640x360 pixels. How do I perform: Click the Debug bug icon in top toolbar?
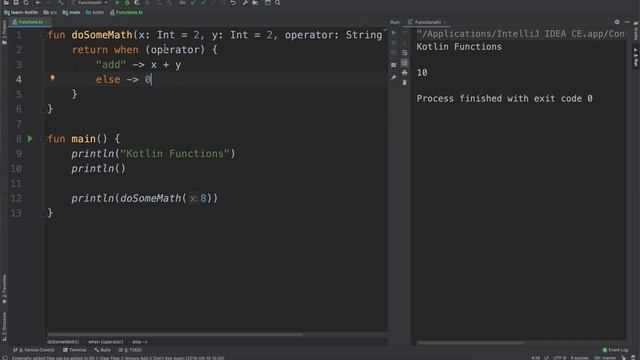(127, 2)
